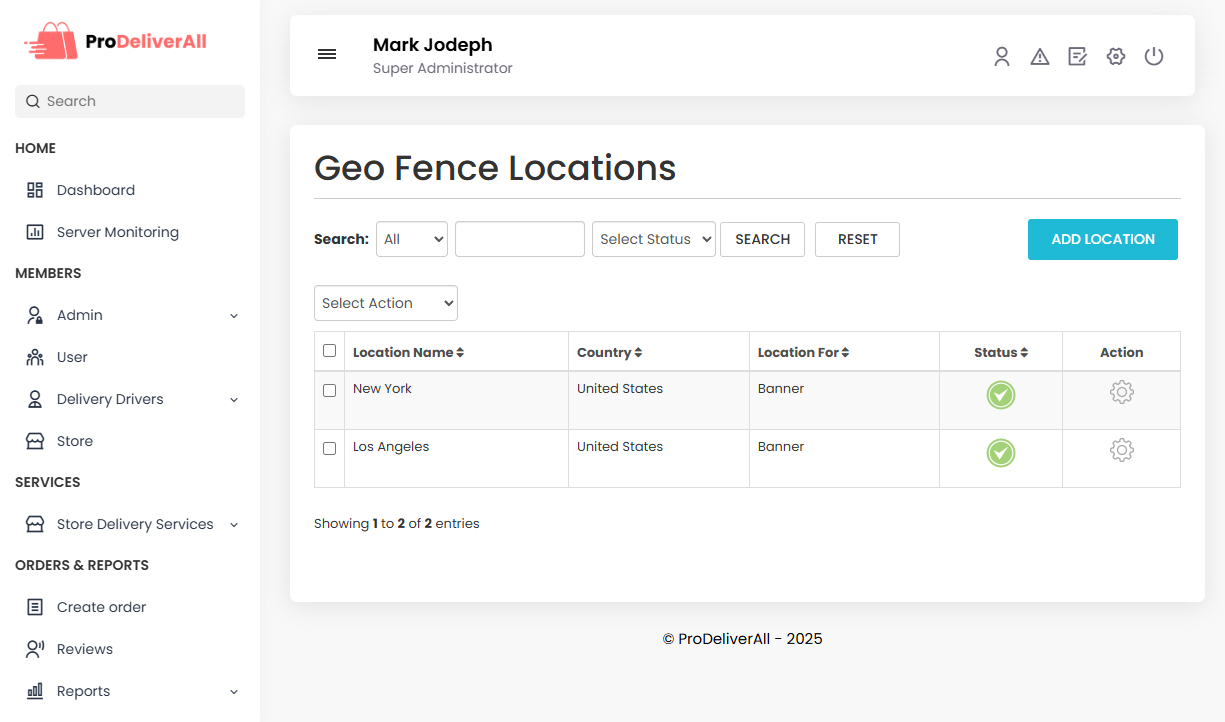
Task: Click the Reviews speaker icon
Action: [x=35, y=649]
